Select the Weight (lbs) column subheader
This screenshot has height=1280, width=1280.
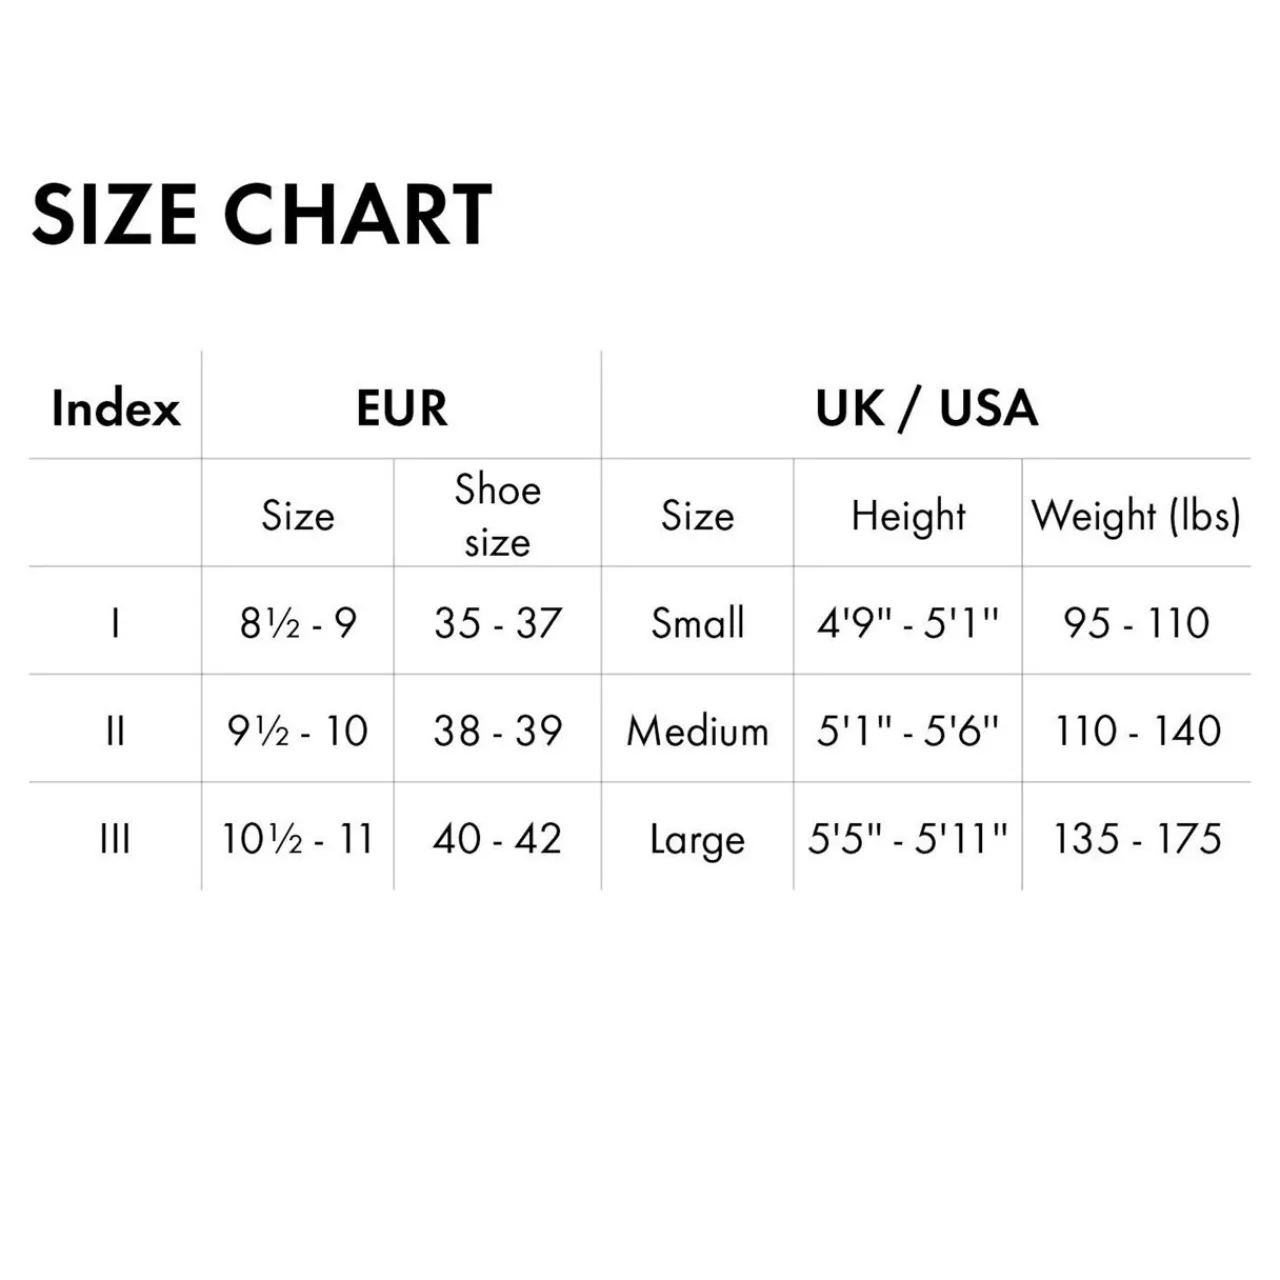(1136, 516)
